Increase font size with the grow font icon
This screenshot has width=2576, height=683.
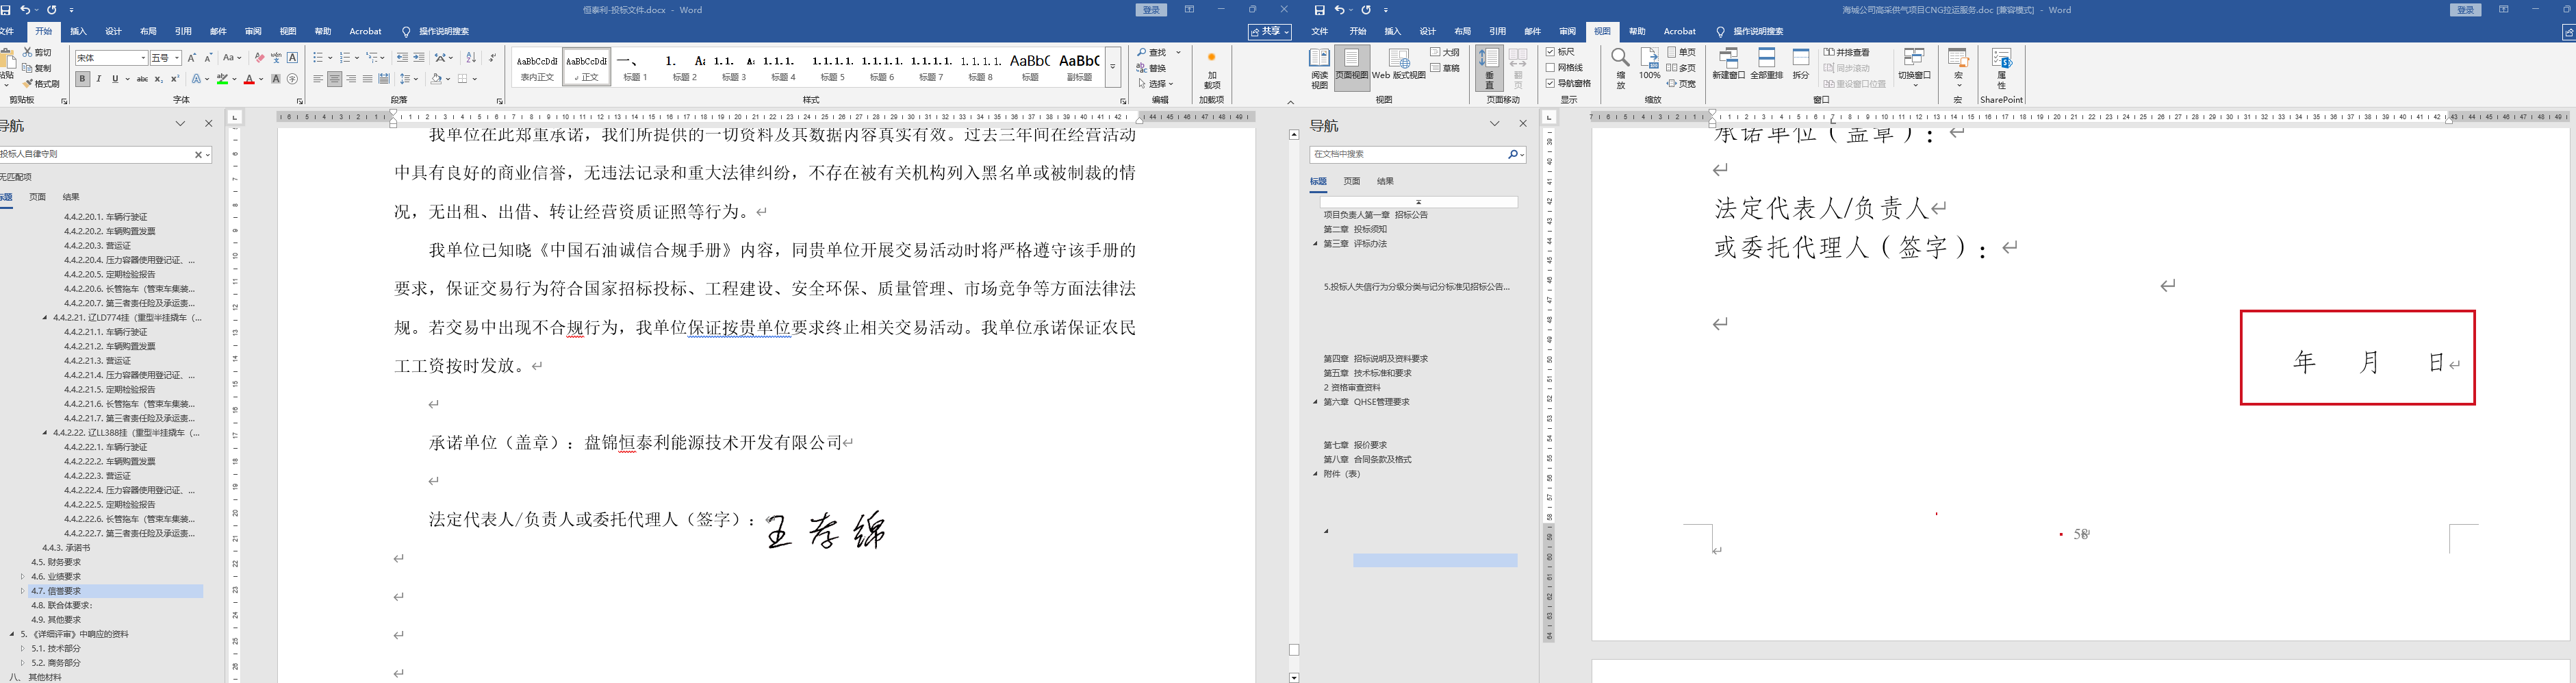pos(192,58)
